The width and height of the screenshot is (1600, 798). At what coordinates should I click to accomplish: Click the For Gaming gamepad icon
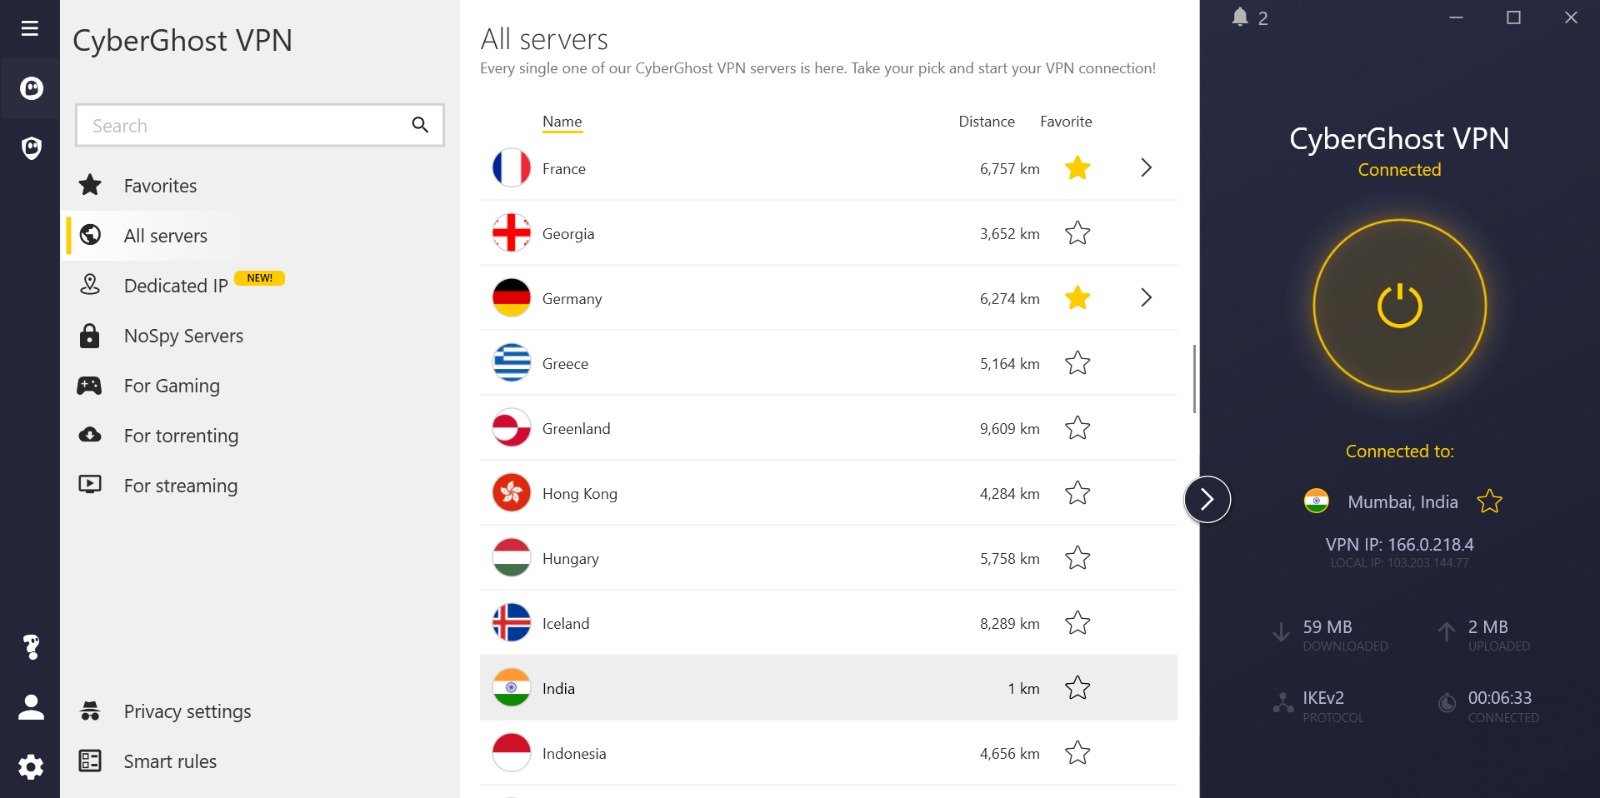(90, 385)
